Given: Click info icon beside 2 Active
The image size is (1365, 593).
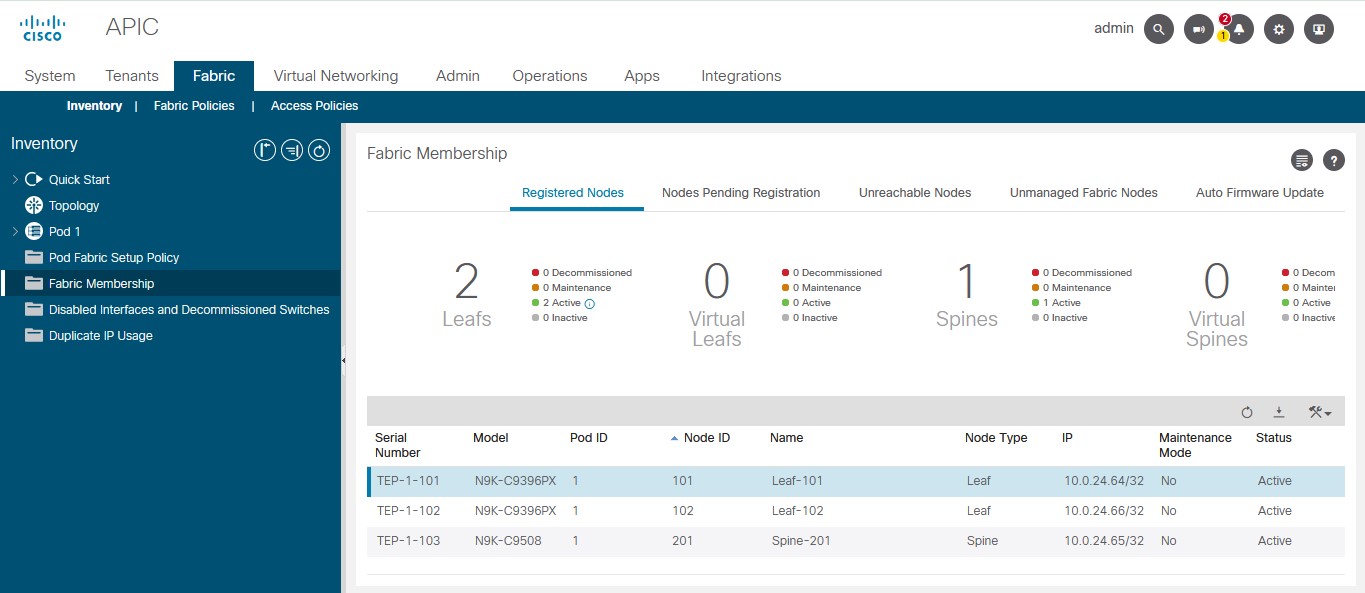Looking at the screenshot, I should point(589,303).
